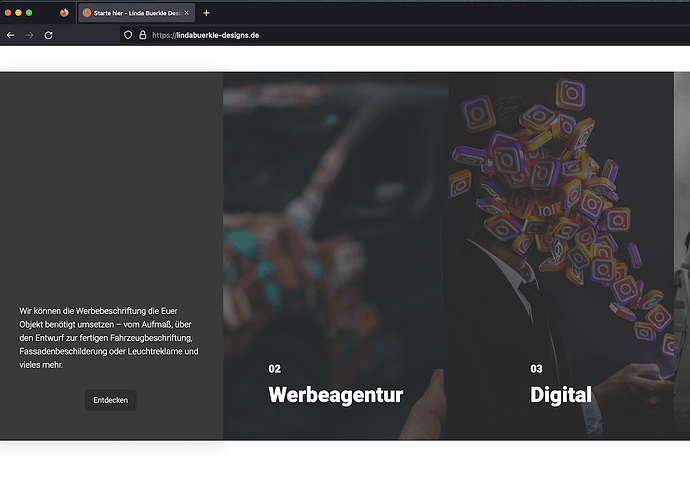Screen dimensions: 690x488
Task: Select the Instagram icons panel image
Action: point(561,256)
